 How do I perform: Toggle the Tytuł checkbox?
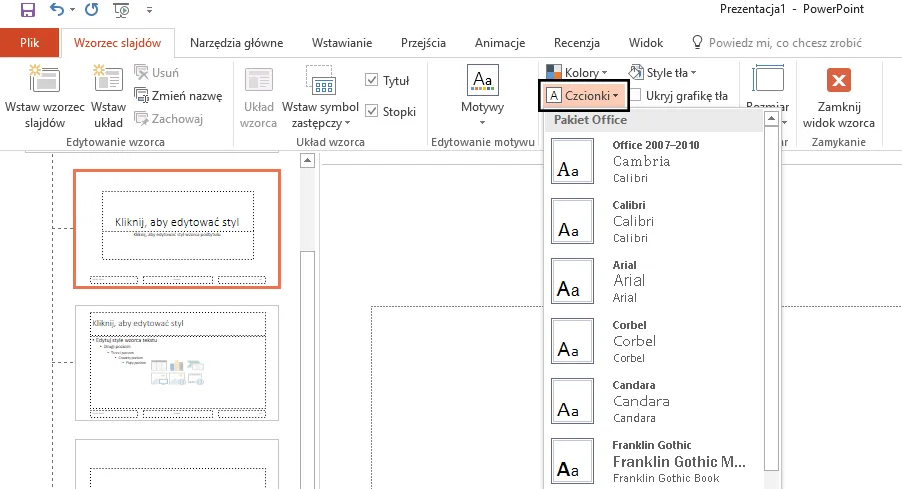coord(372,80)
